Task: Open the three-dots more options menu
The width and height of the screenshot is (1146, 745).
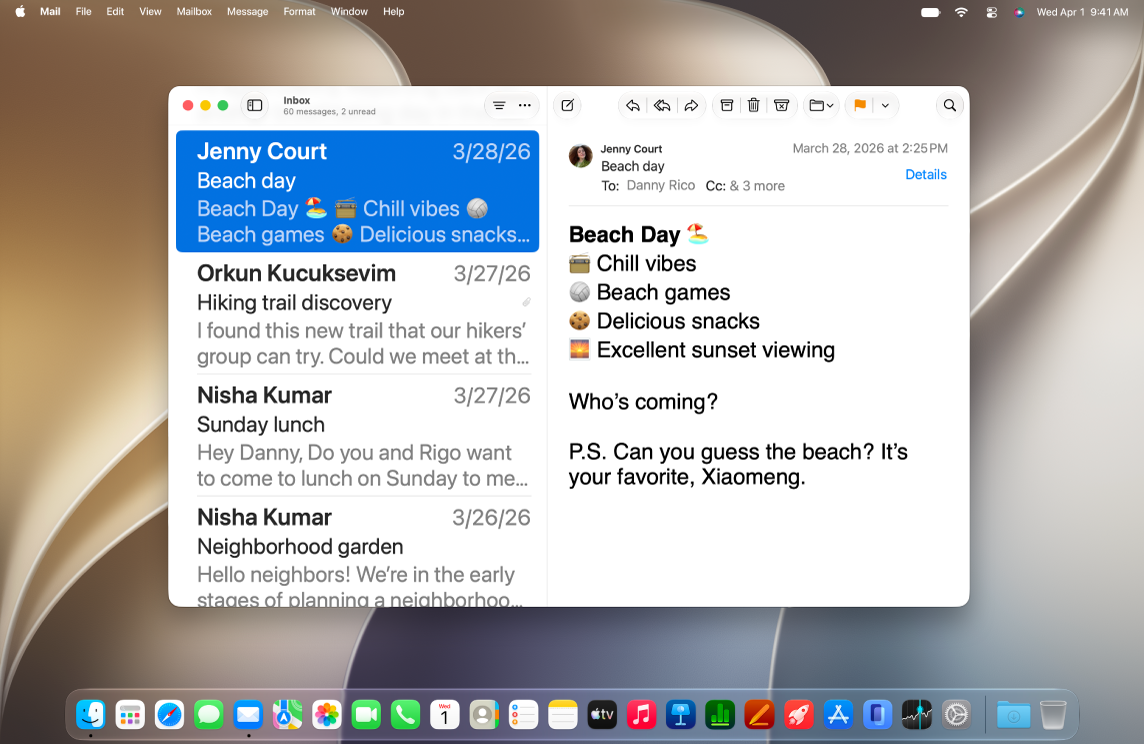Action: click(525, 105)
